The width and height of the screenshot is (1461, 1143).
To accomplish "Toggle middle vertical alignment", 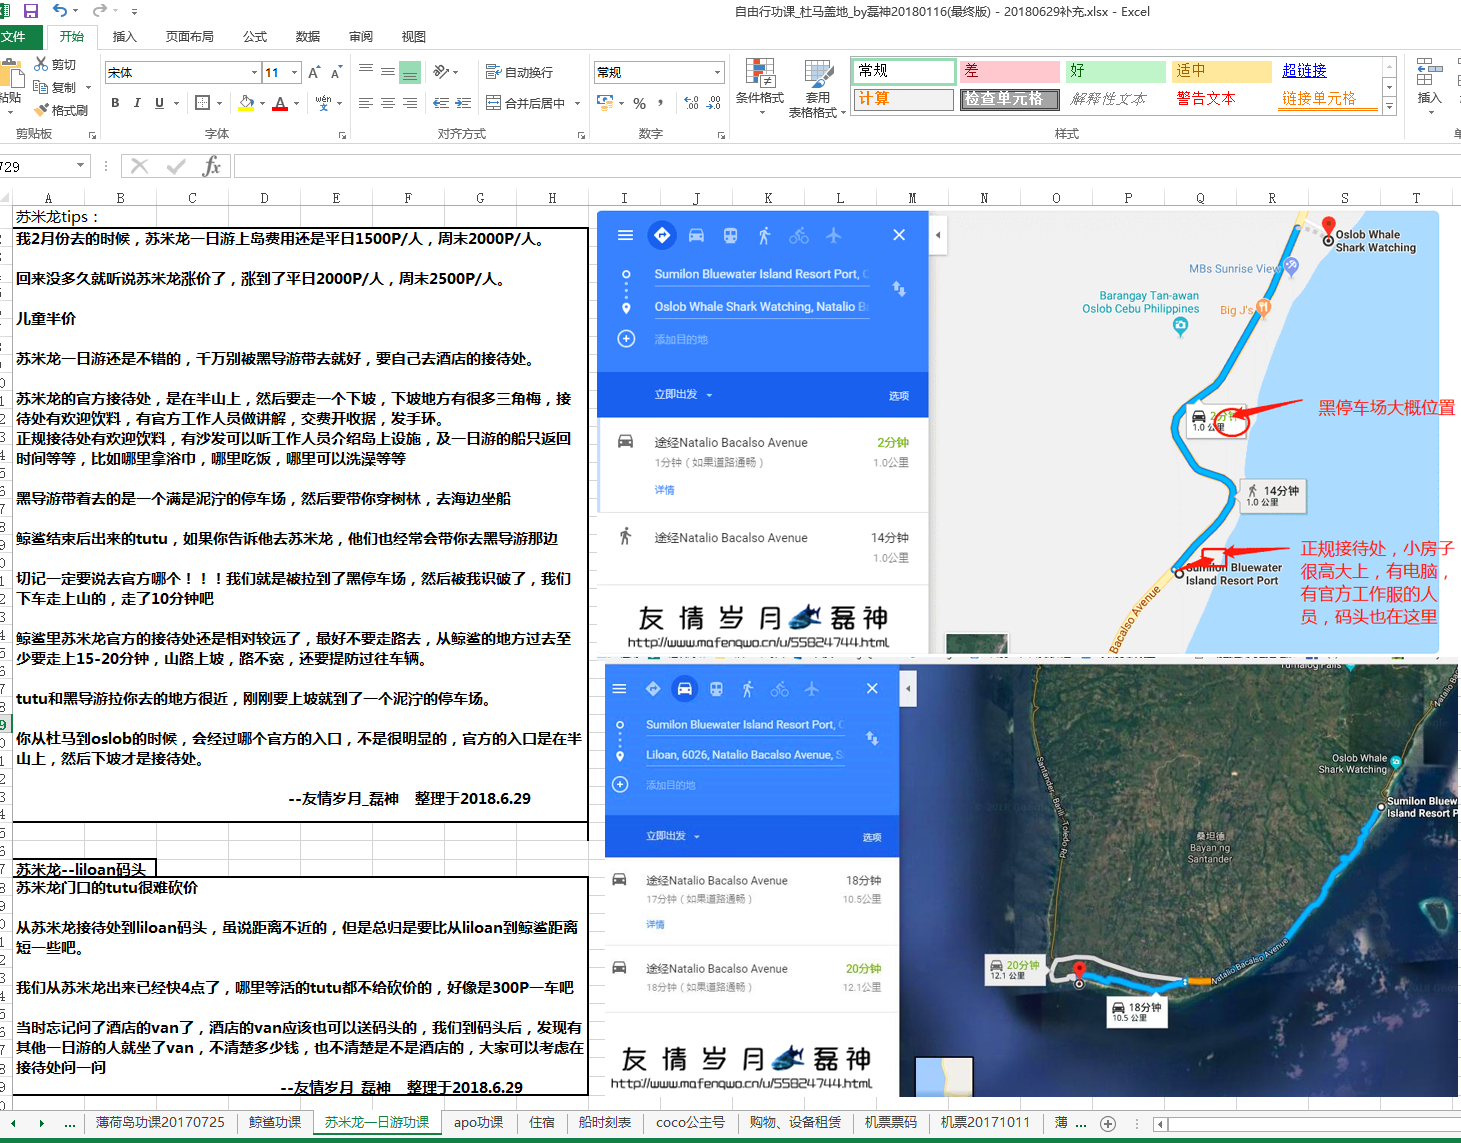I will [x=388, y=72].
